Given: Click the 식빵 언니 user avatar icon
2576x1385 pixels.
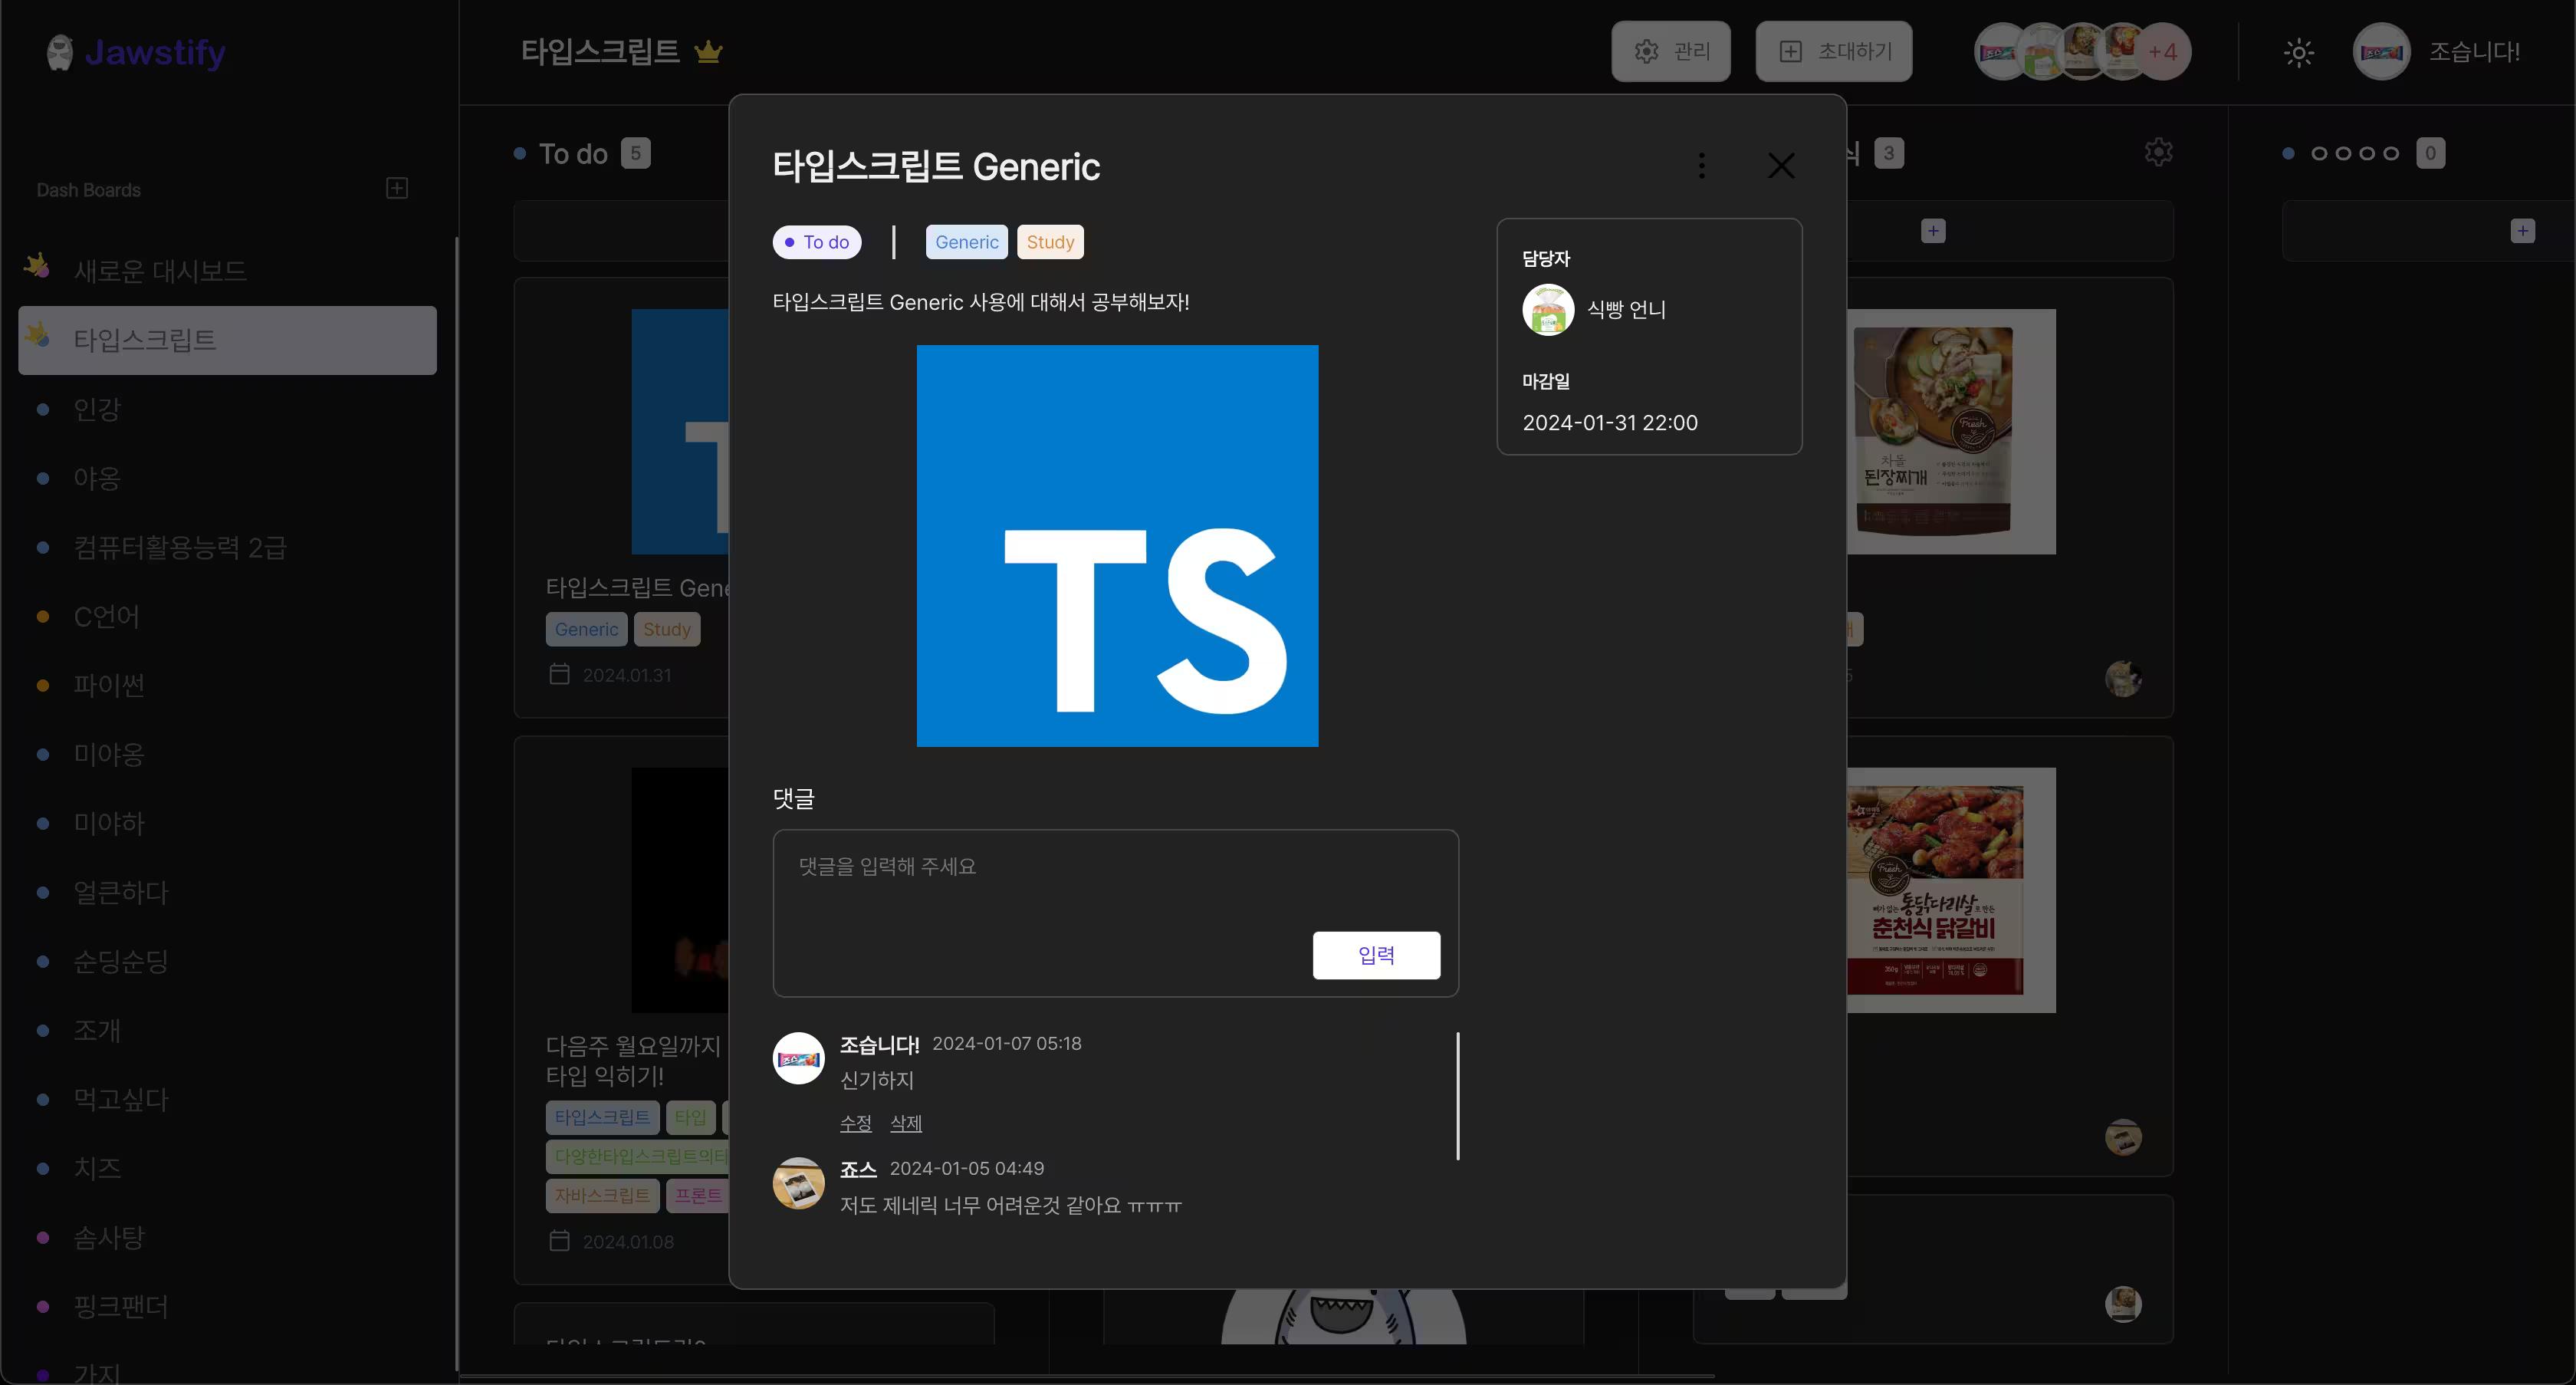Looking at the screenshot, I should click(x=1546, y=309).
